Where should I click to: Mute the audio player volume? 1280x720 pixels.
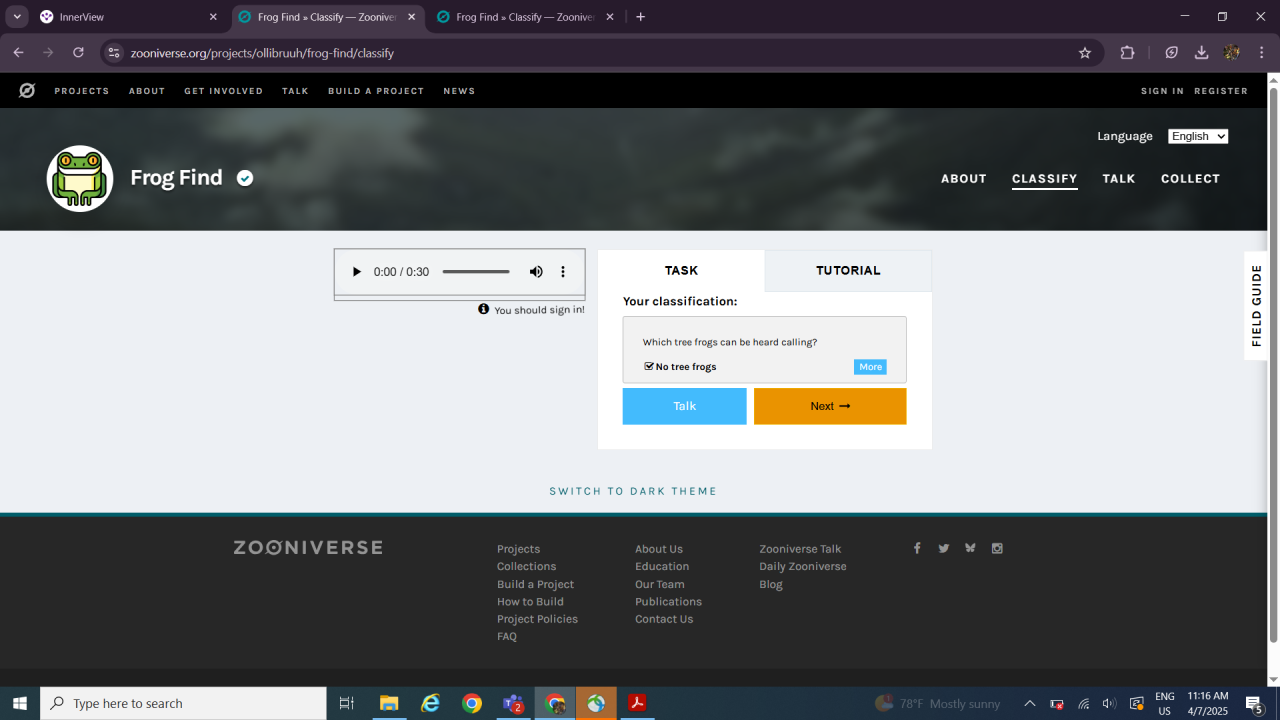536,272
